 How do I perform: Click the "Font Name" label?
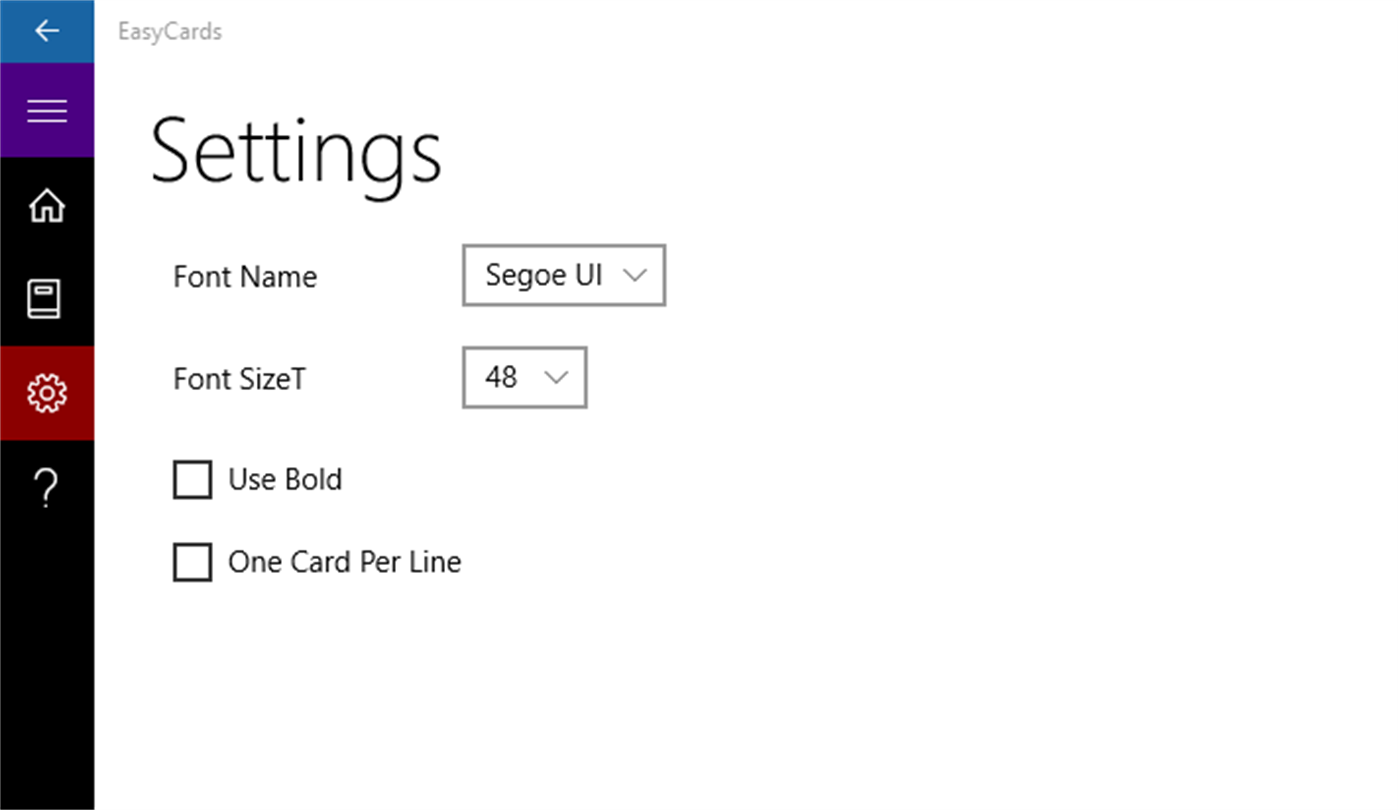click(245, 276)
